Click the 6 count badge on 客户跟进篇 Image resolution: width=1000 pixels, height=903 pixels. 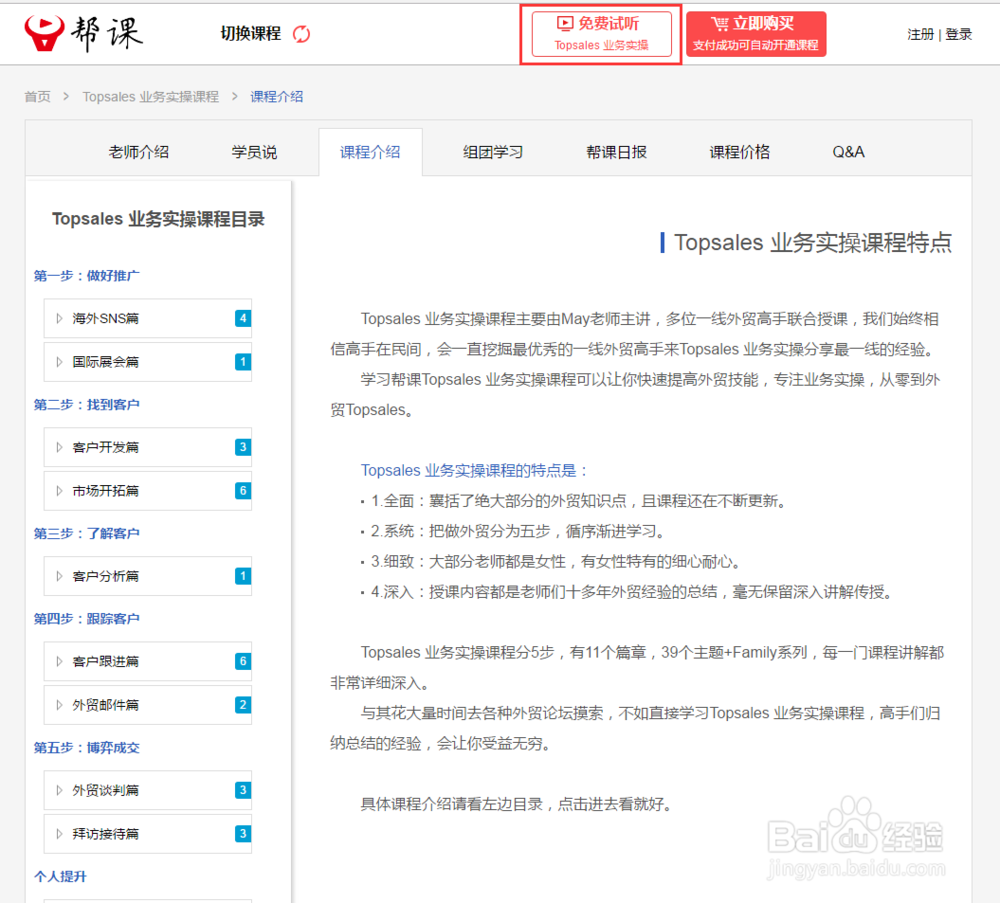242,661
